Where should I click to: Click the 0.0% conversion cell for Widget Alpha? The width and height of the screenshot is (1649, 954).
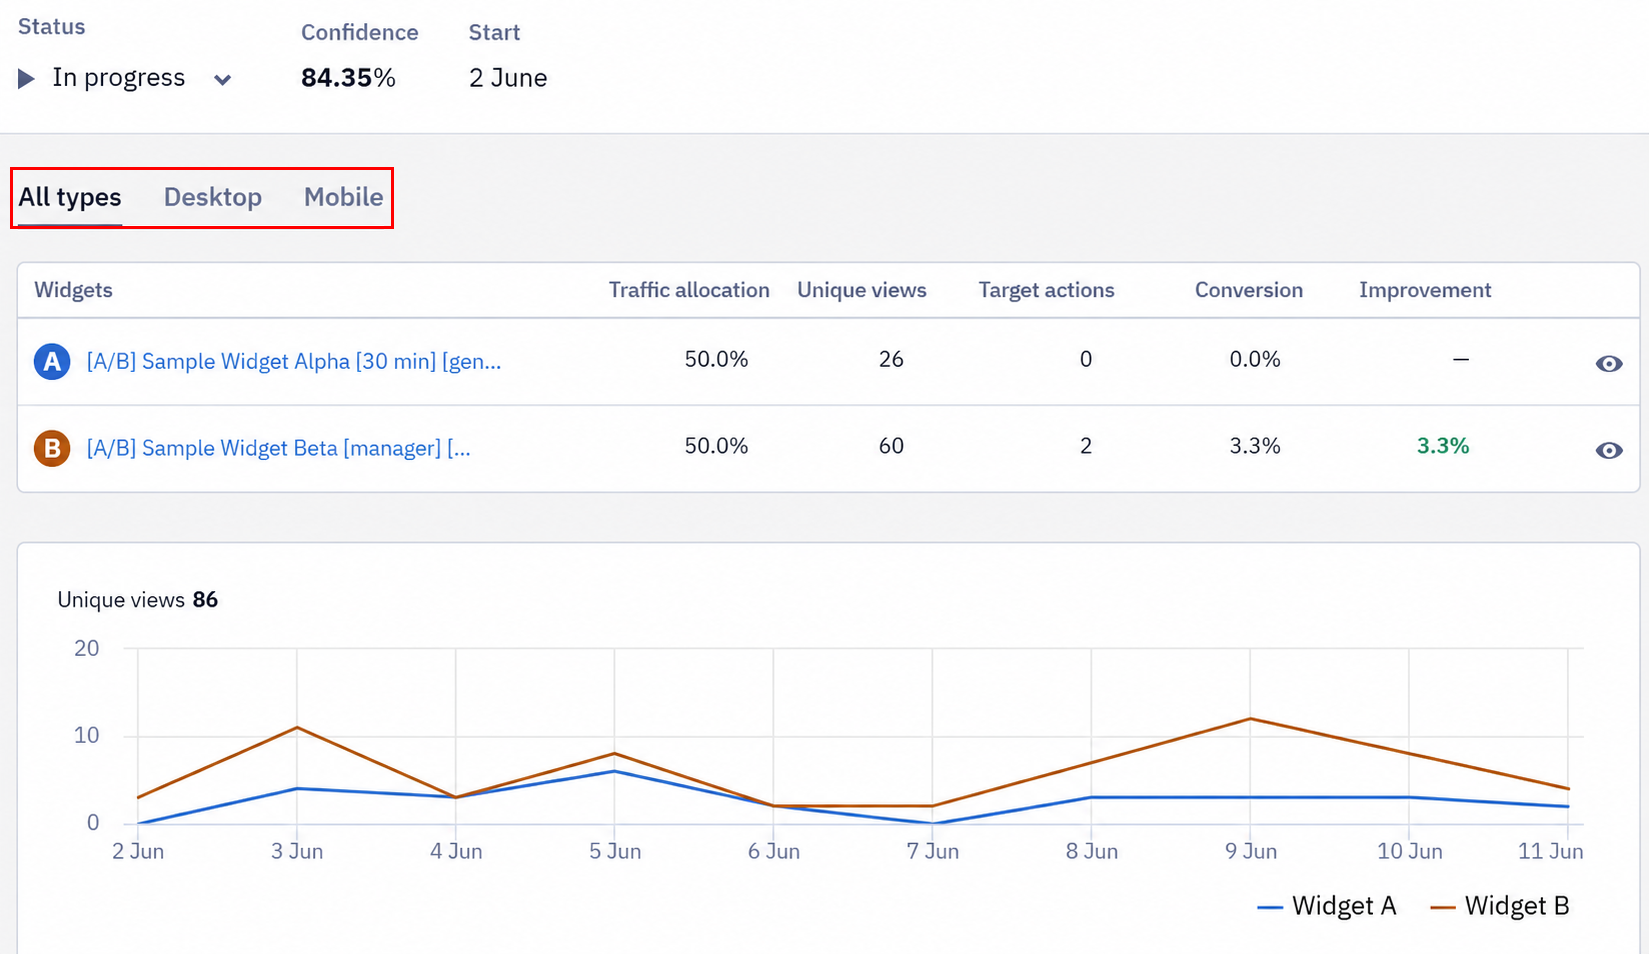[1255, 359]
